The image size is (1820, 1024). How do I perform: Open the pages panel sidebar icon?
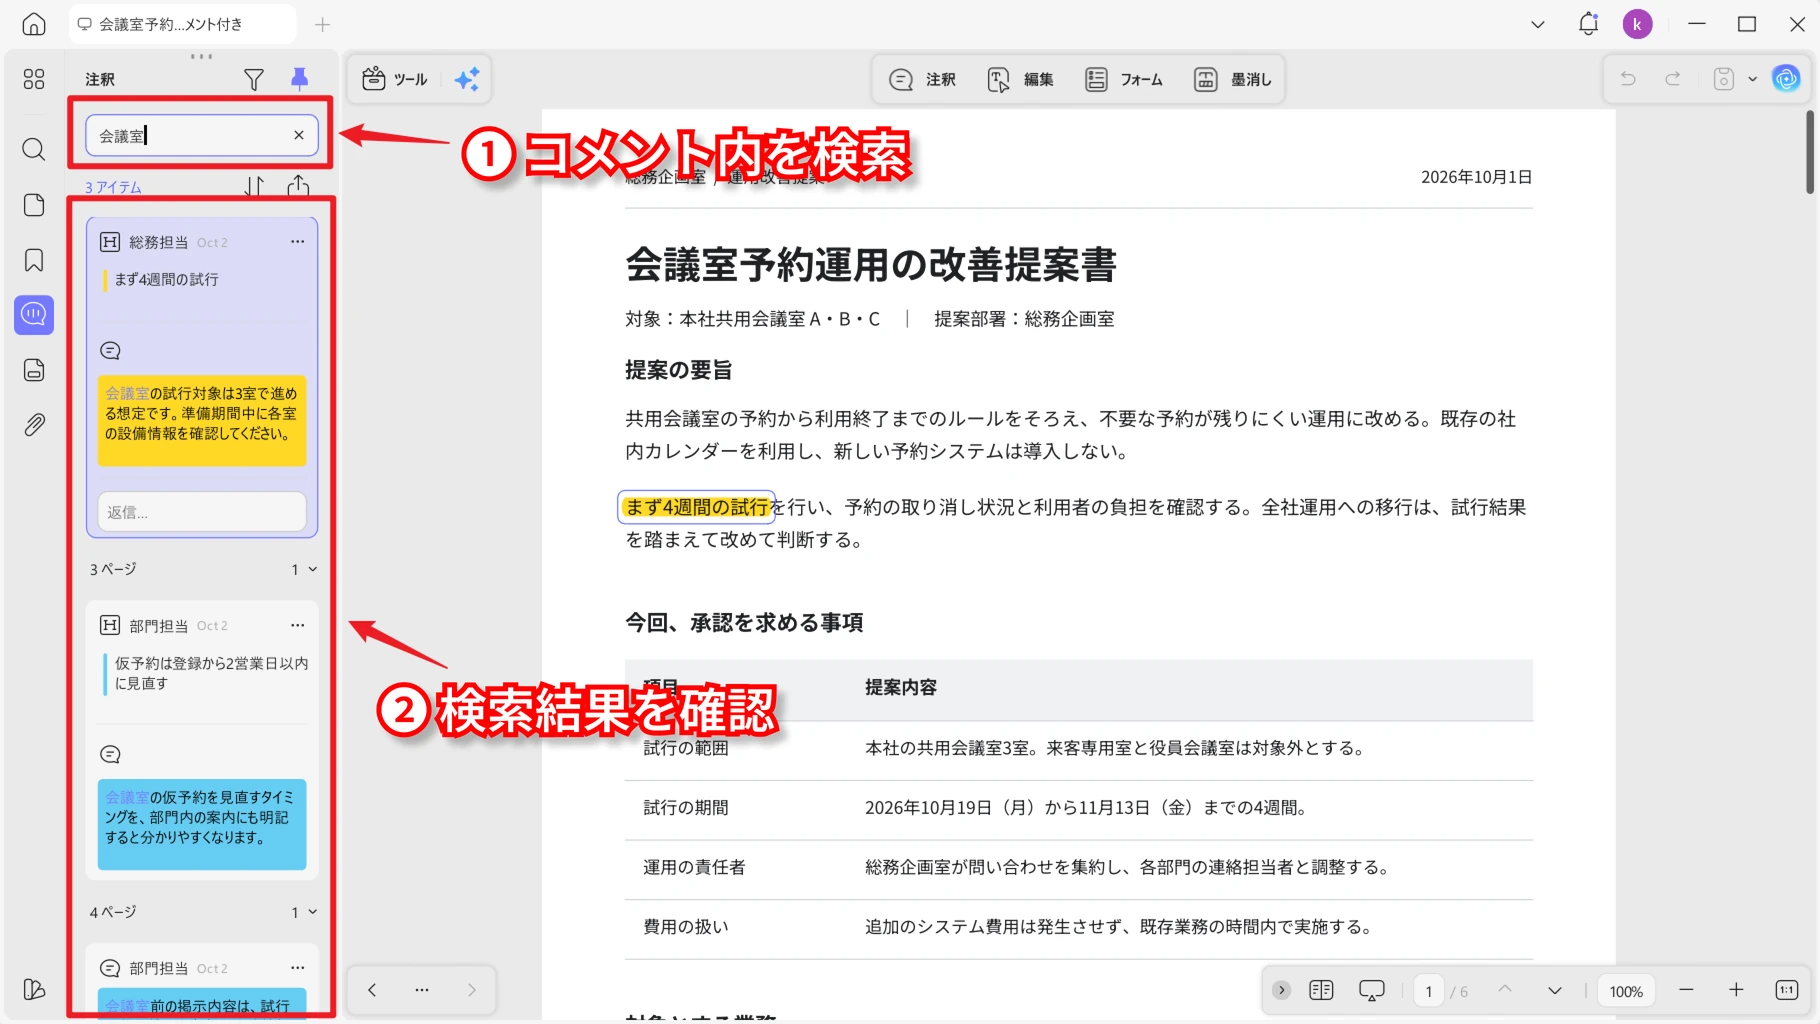34,205
